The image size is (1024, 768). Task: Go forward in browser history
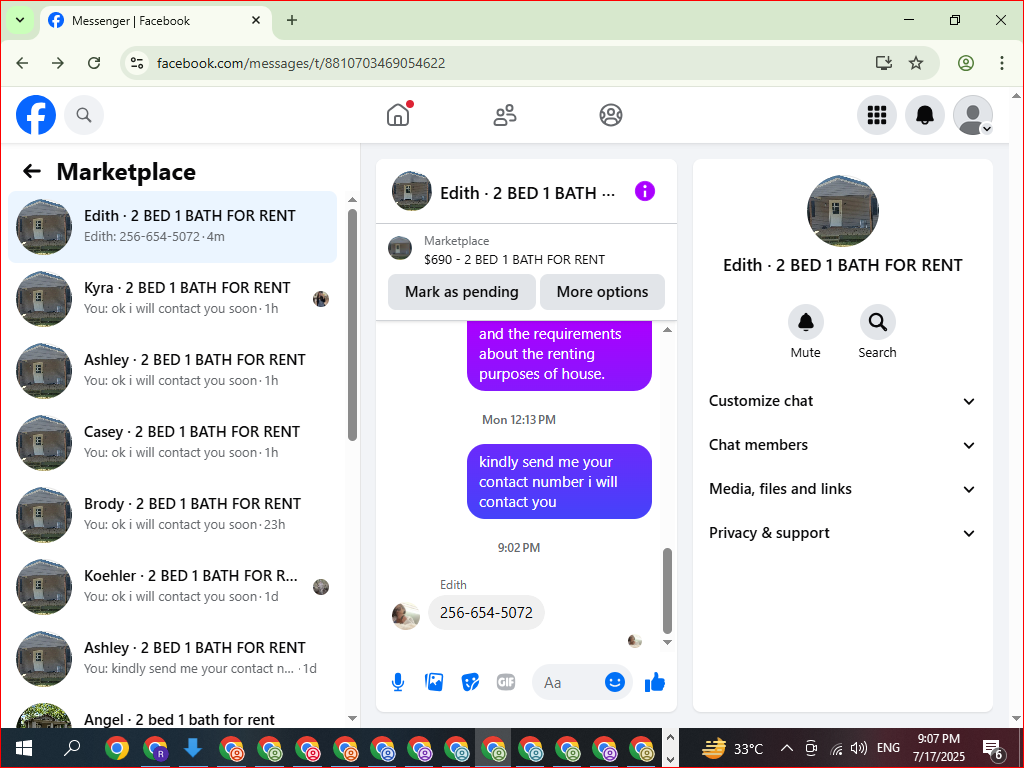tap(58, 63)
